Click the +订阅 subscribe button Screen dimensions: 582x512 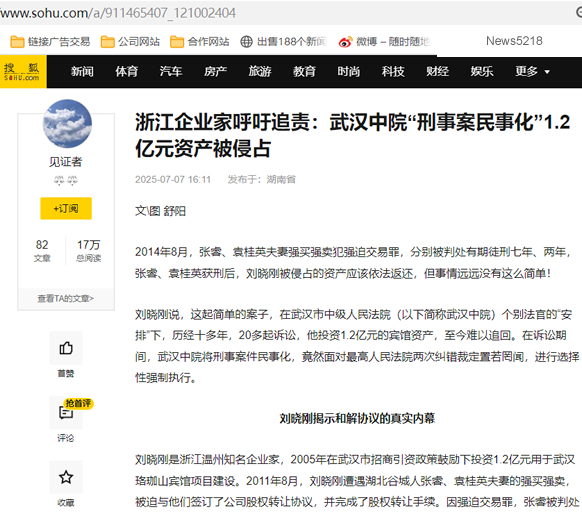click(x=66, y=208)
